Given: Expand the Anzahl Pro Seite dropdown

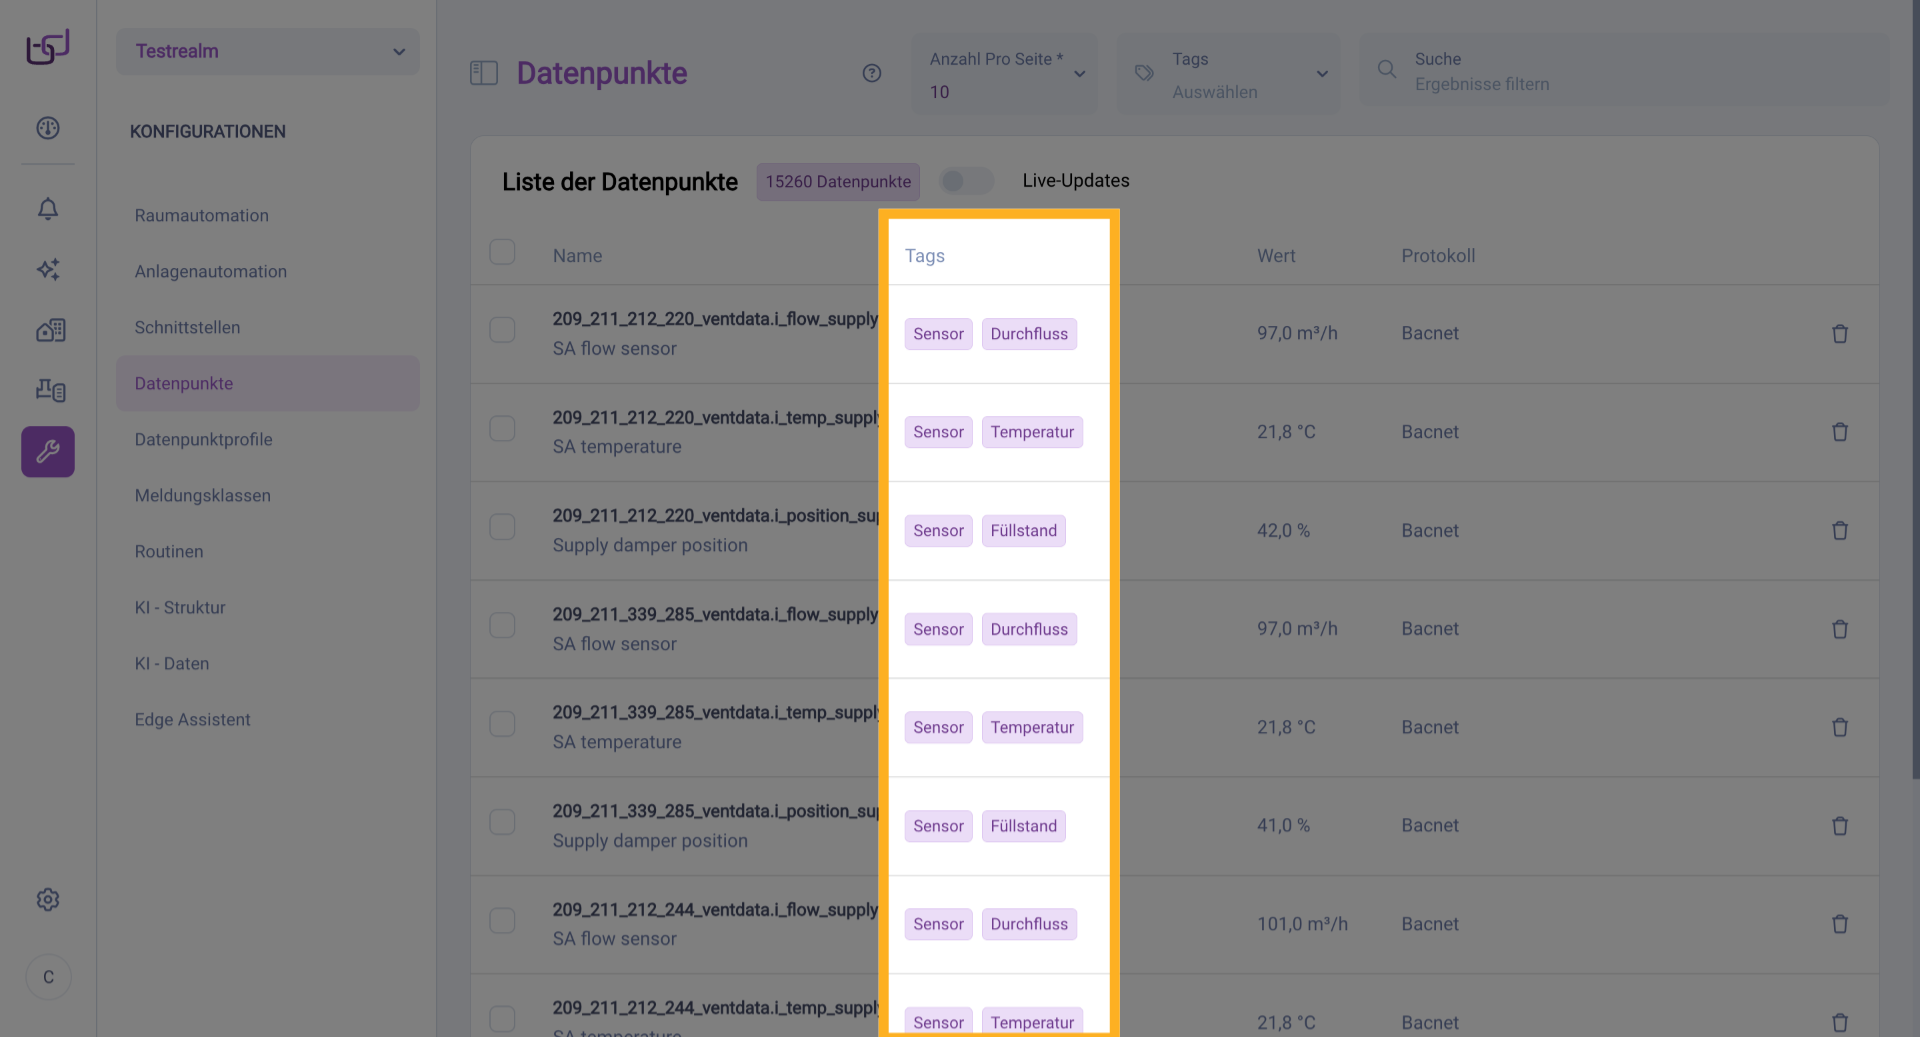Looking at the screenshot, I should pos(1004,75).
